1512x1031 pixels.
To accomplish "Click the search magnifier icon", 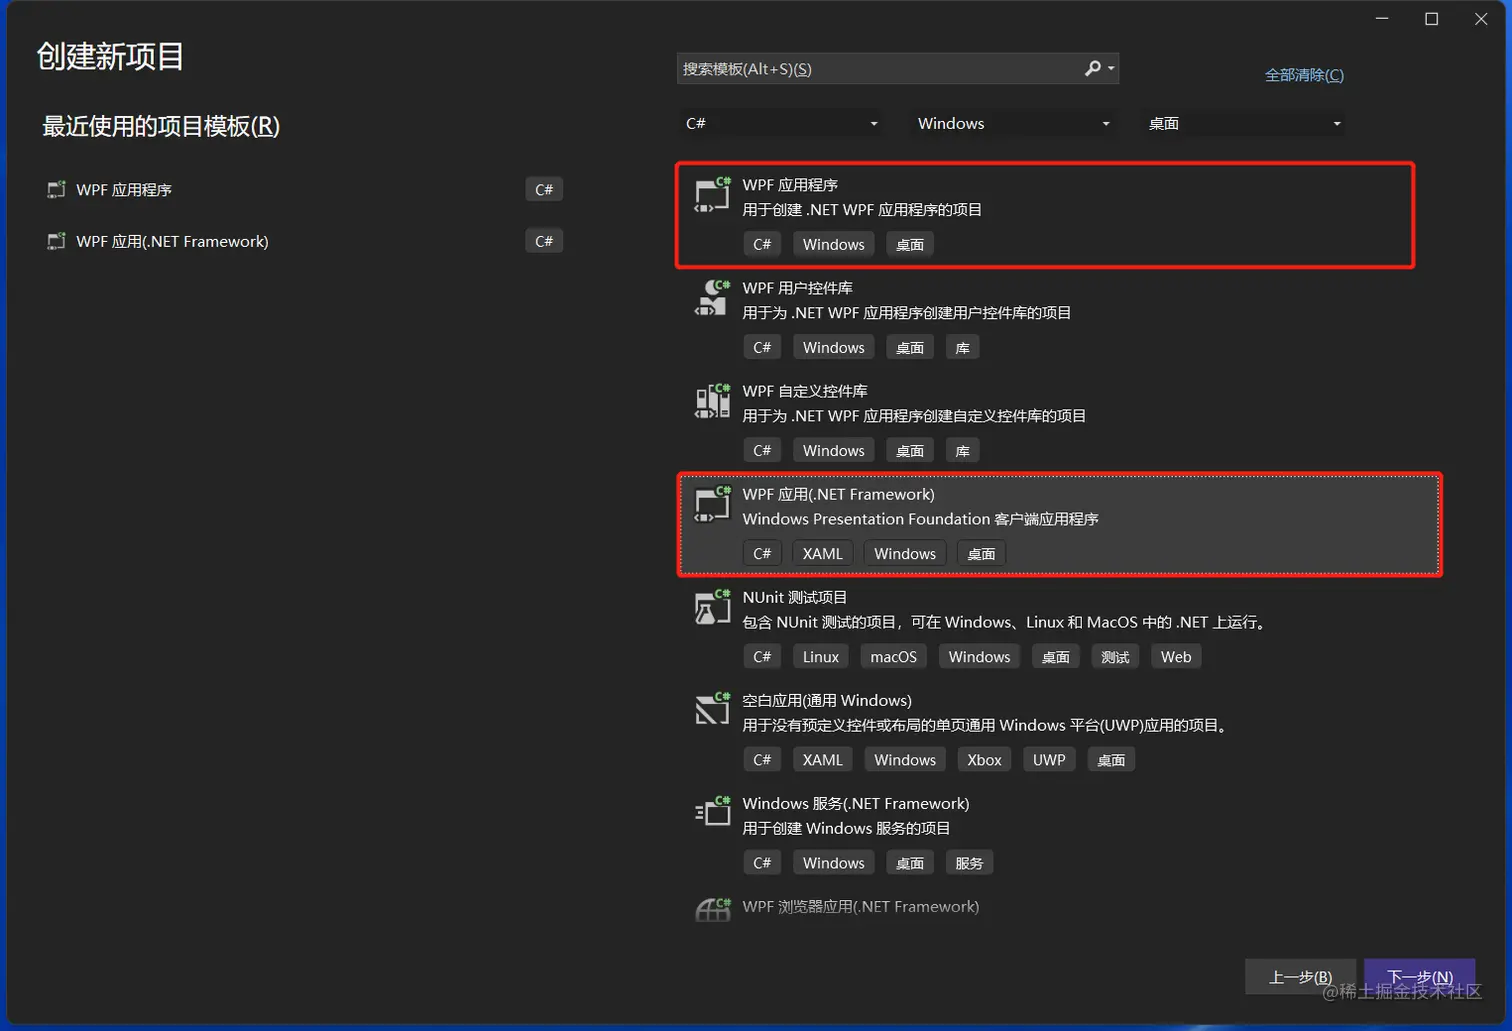I will pos(1093,68).
